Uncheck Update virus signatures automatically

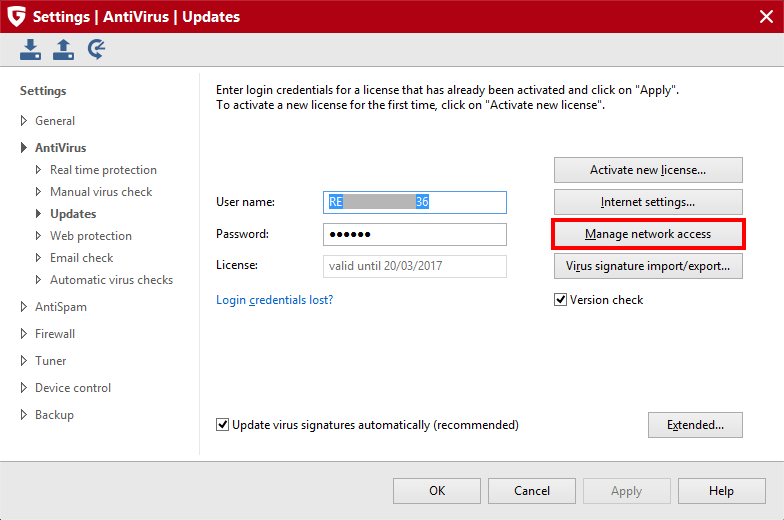pos(222,424)
